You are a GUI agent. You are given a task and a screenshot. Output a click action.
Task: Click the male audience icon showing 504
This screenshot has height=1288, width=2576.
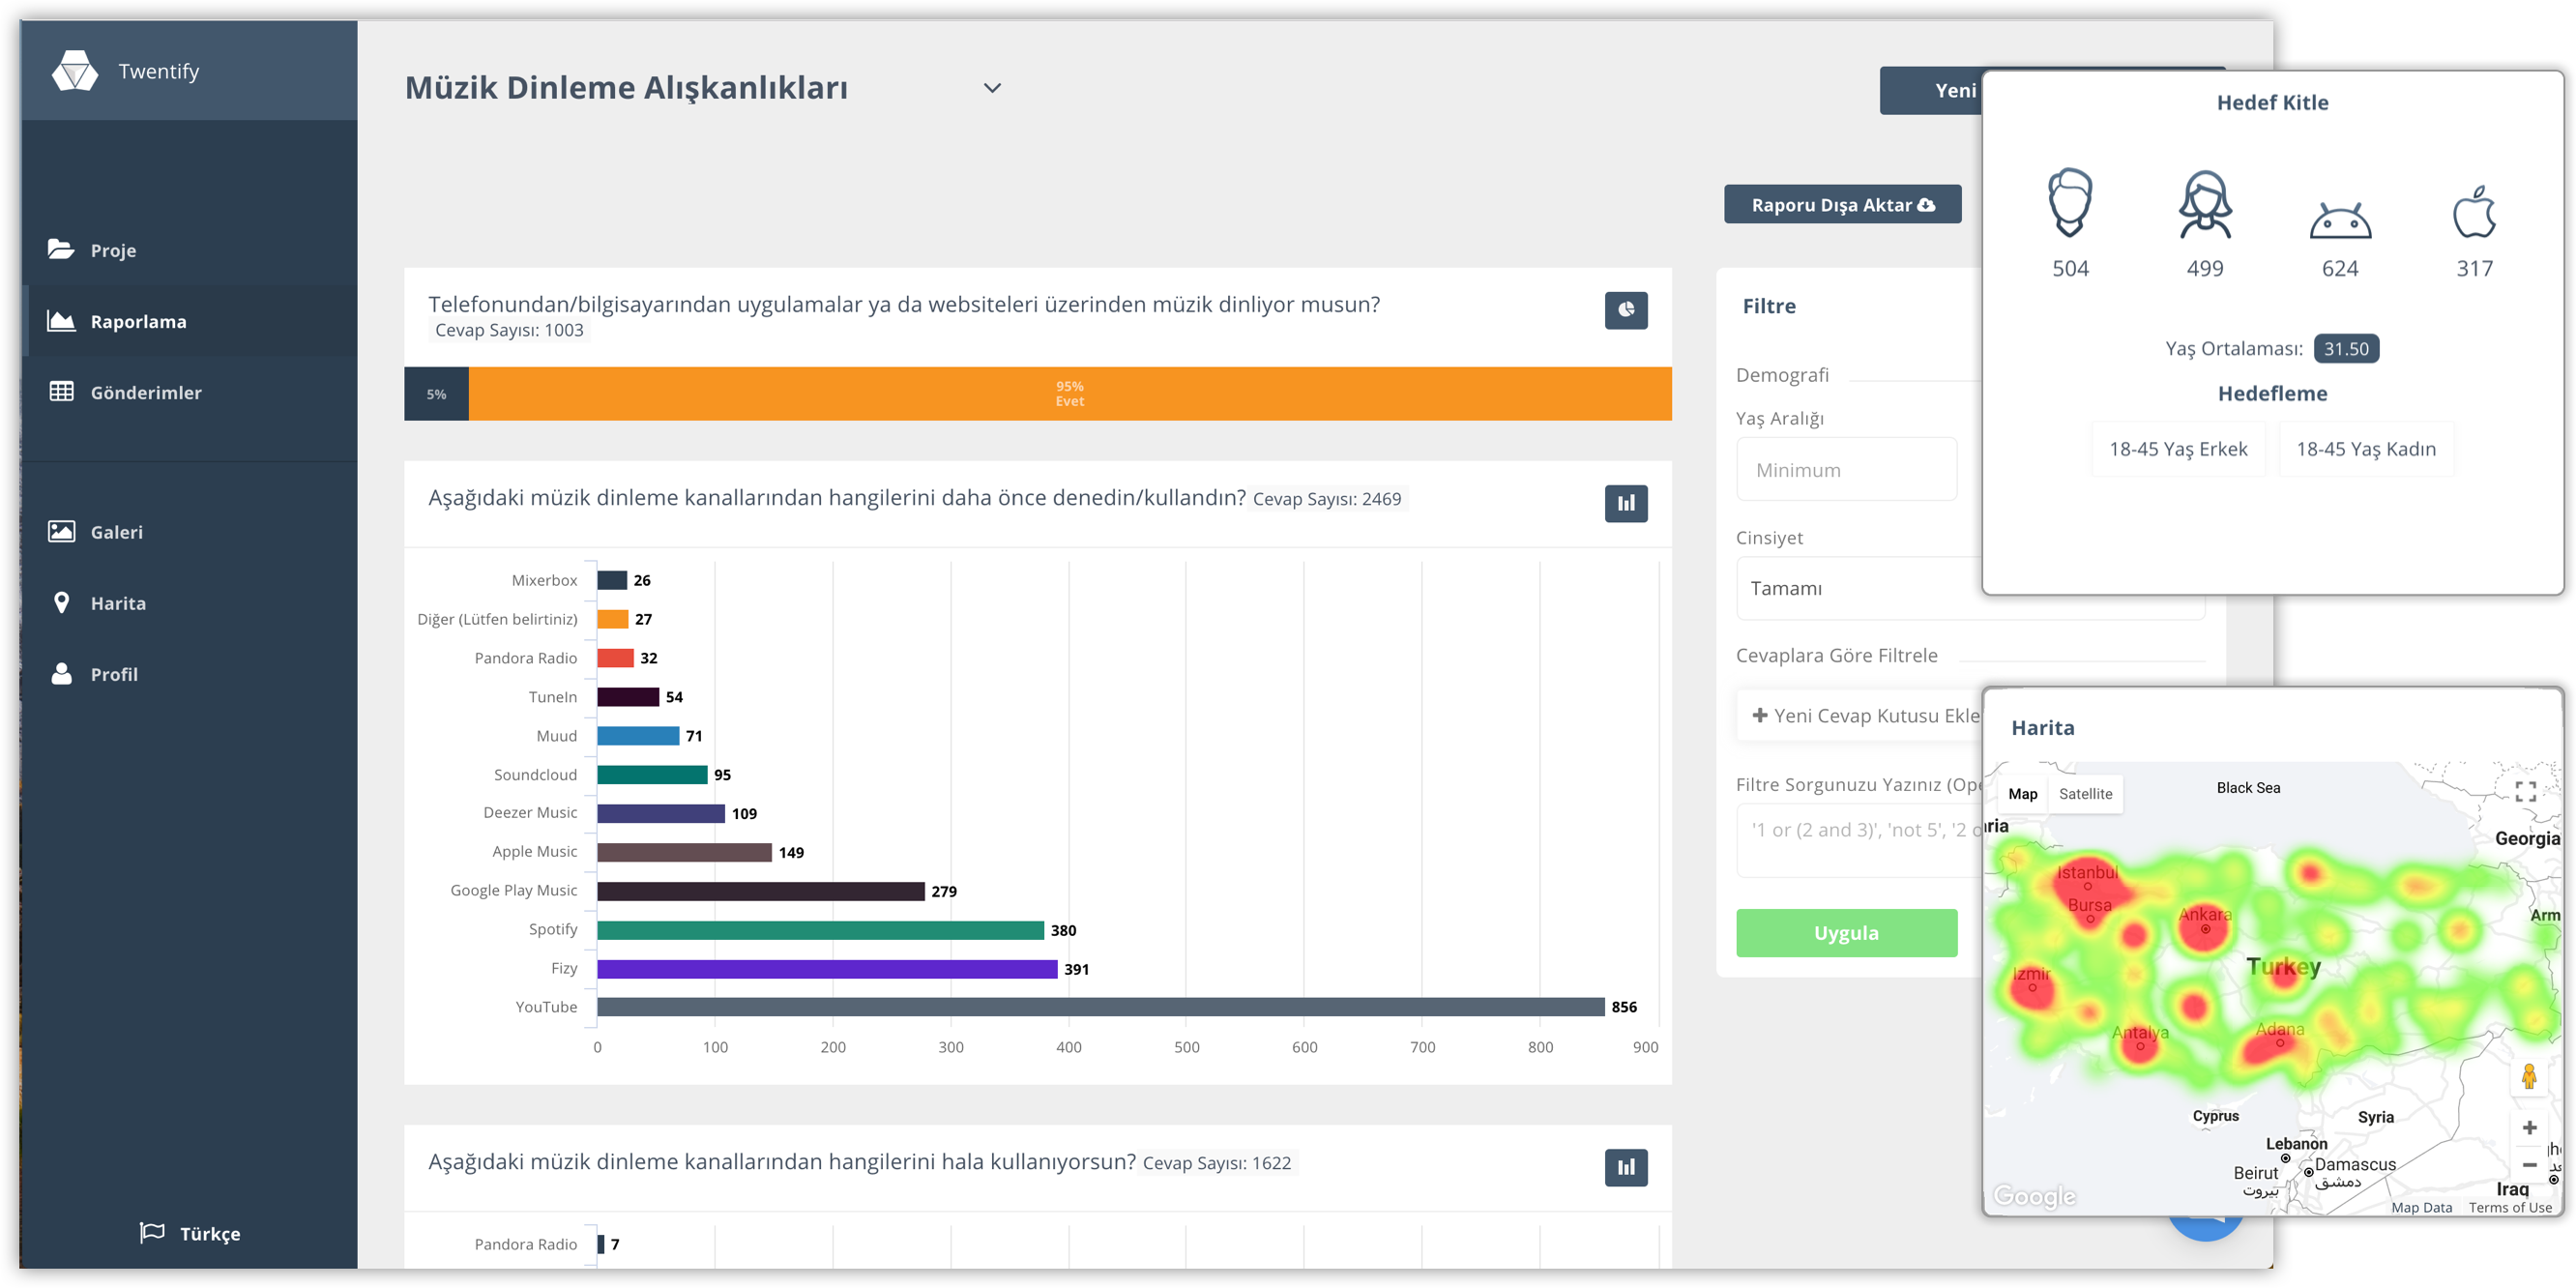tap(2070, 202)
